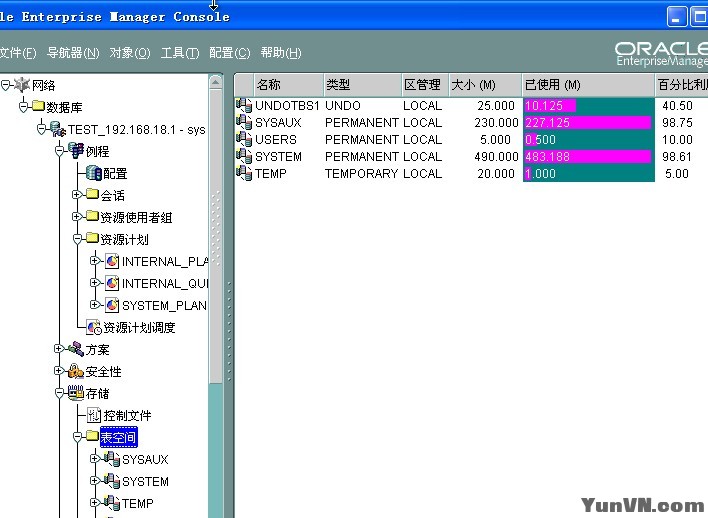The height and width of the screenshot is (518, 708).
Task: Select TEMPORARY type cell in TEMP row
Action: point(361,173)
